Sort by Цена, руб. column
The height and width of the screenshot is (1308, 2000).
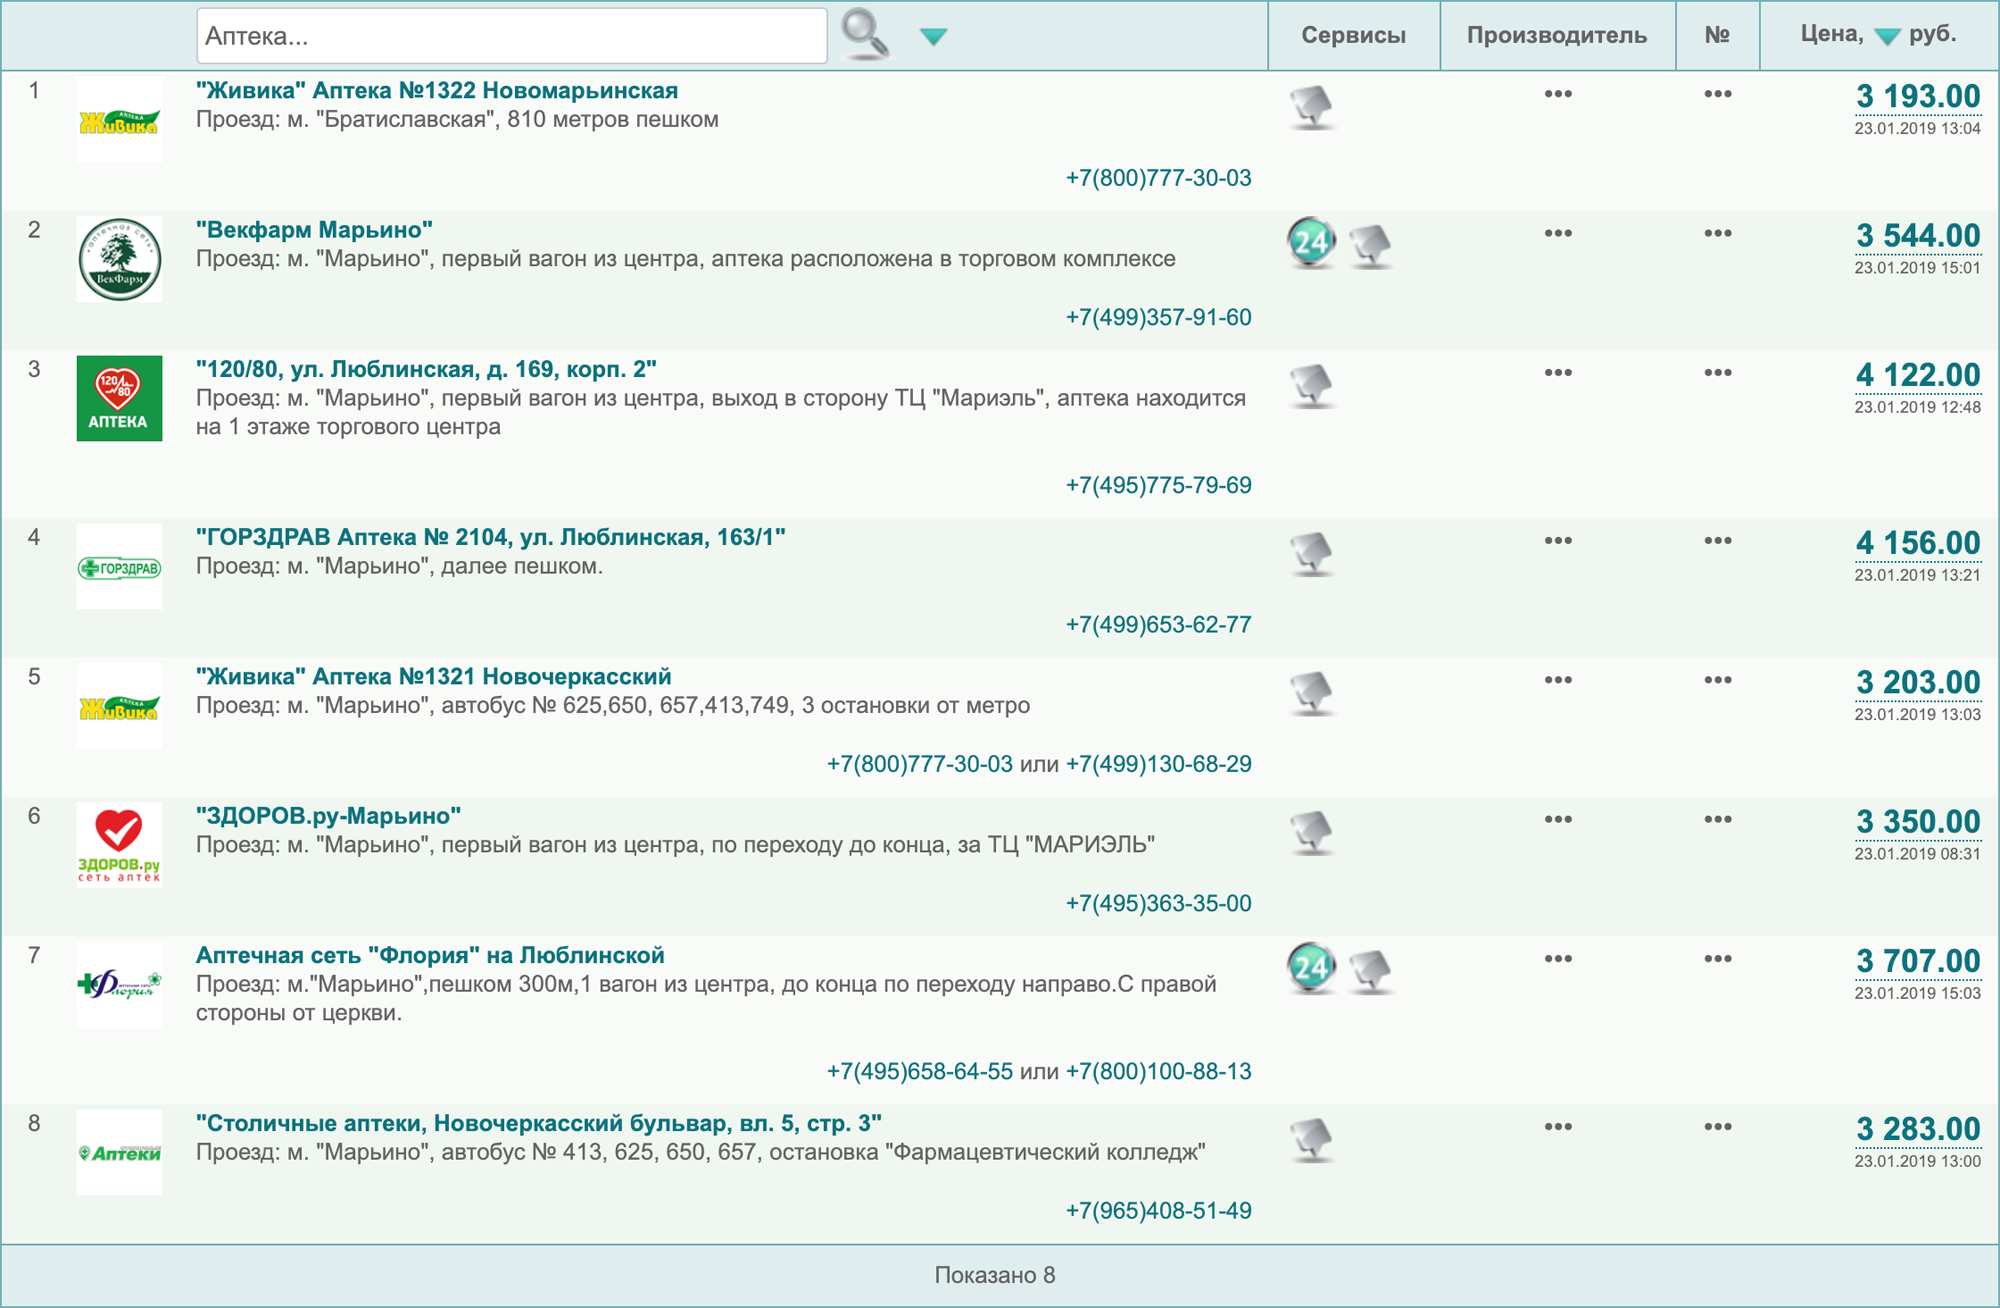[x=1879, y=35]
